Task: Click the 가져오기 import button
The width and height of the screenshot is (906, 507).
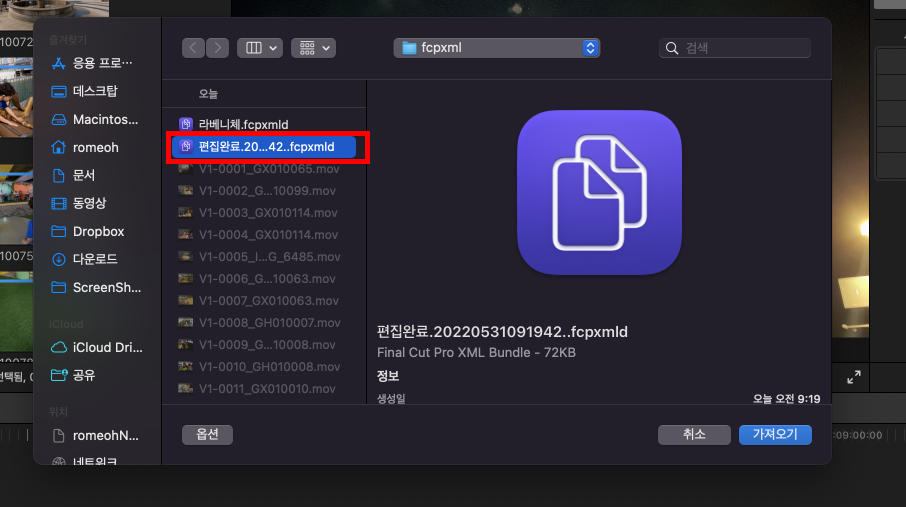Action: tap(775, 435)
